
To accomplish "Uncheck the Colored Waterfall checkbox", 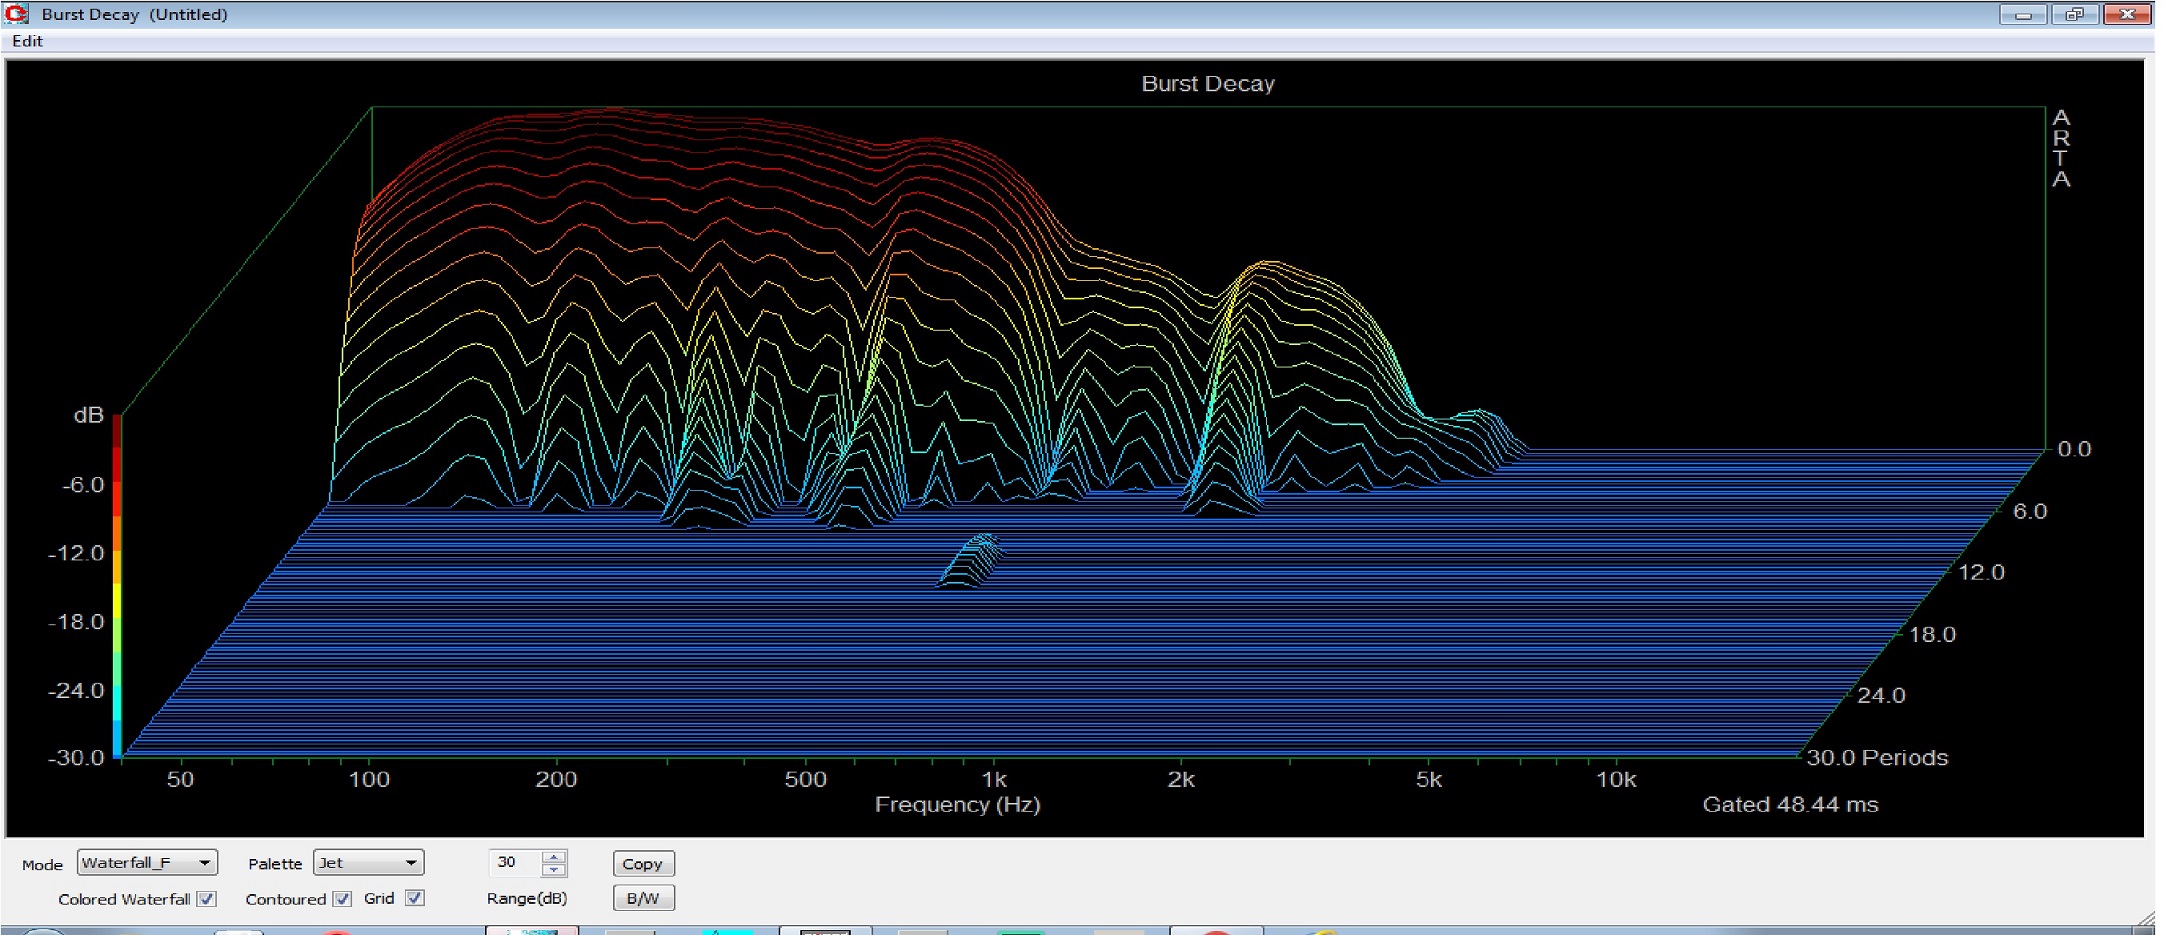I will (x=207, y=899).
